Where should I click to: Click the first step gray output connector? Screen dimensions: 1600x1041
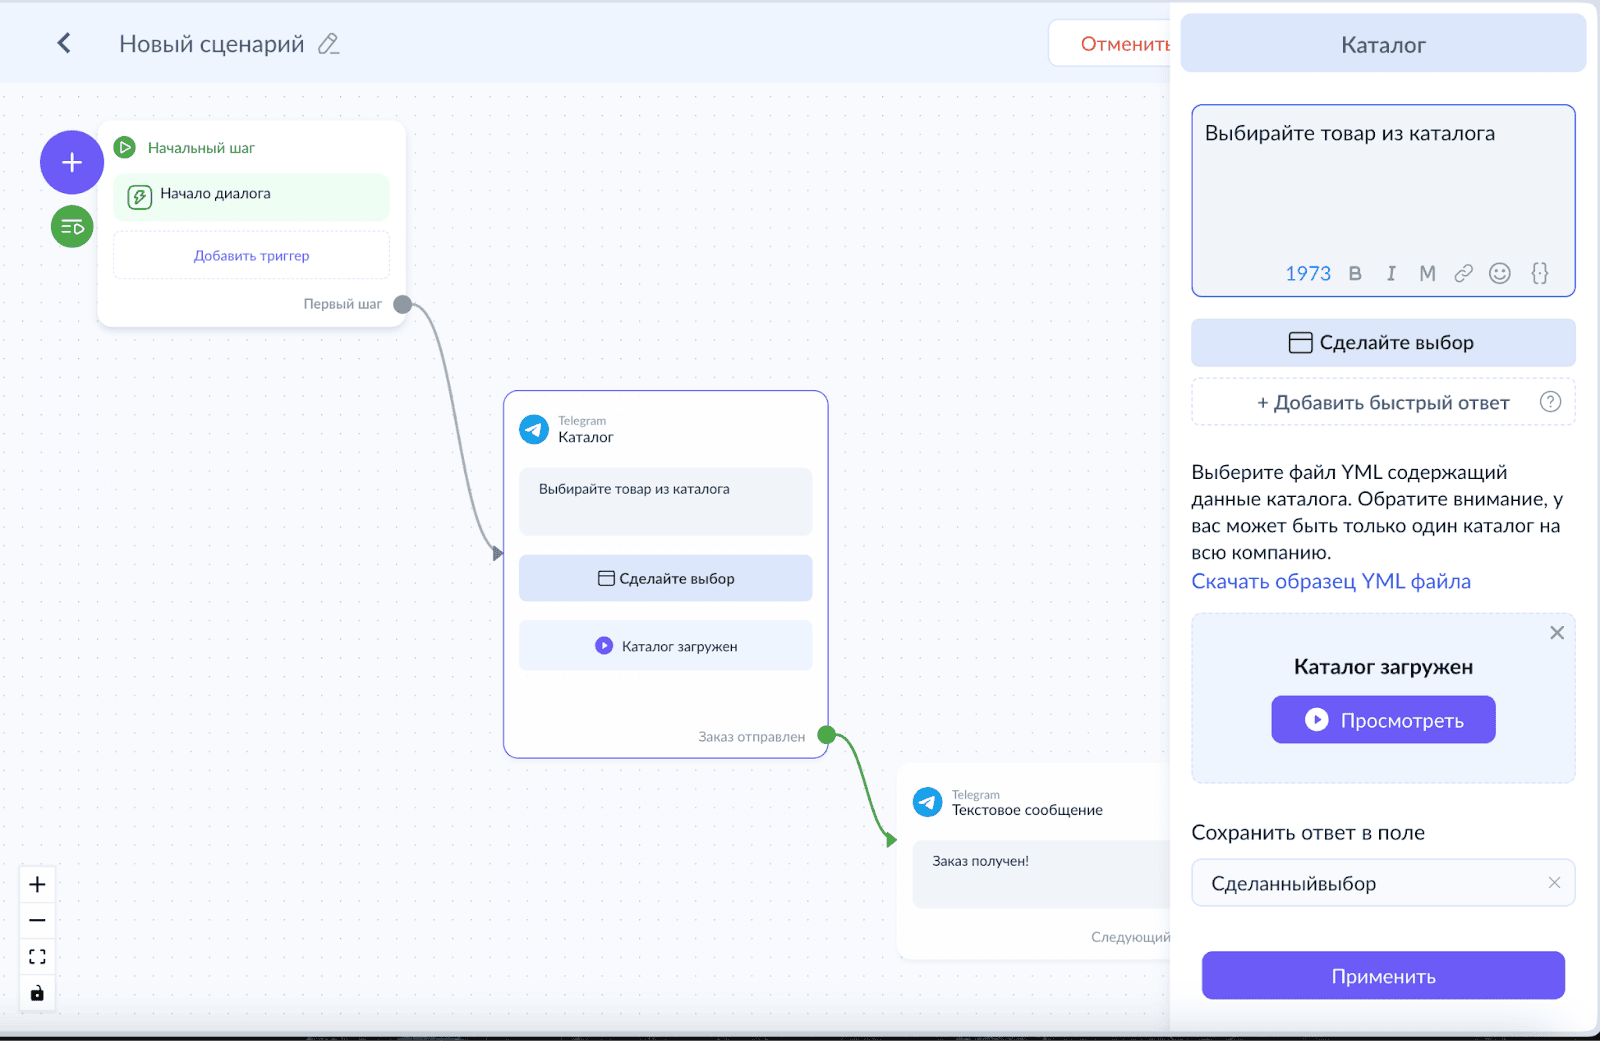(403, 304)
